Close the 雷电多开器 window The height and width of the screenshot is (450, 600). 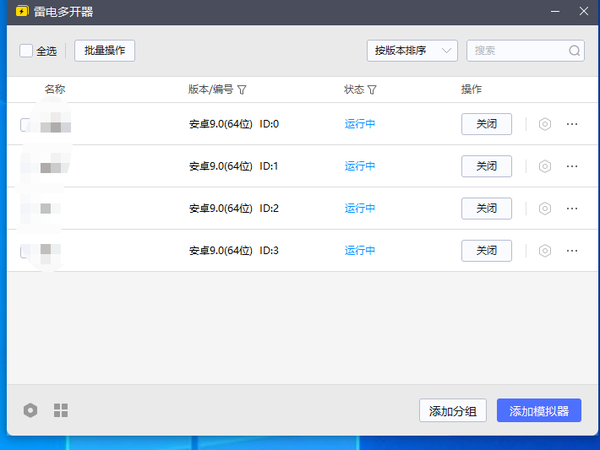(x=584, y=11)
